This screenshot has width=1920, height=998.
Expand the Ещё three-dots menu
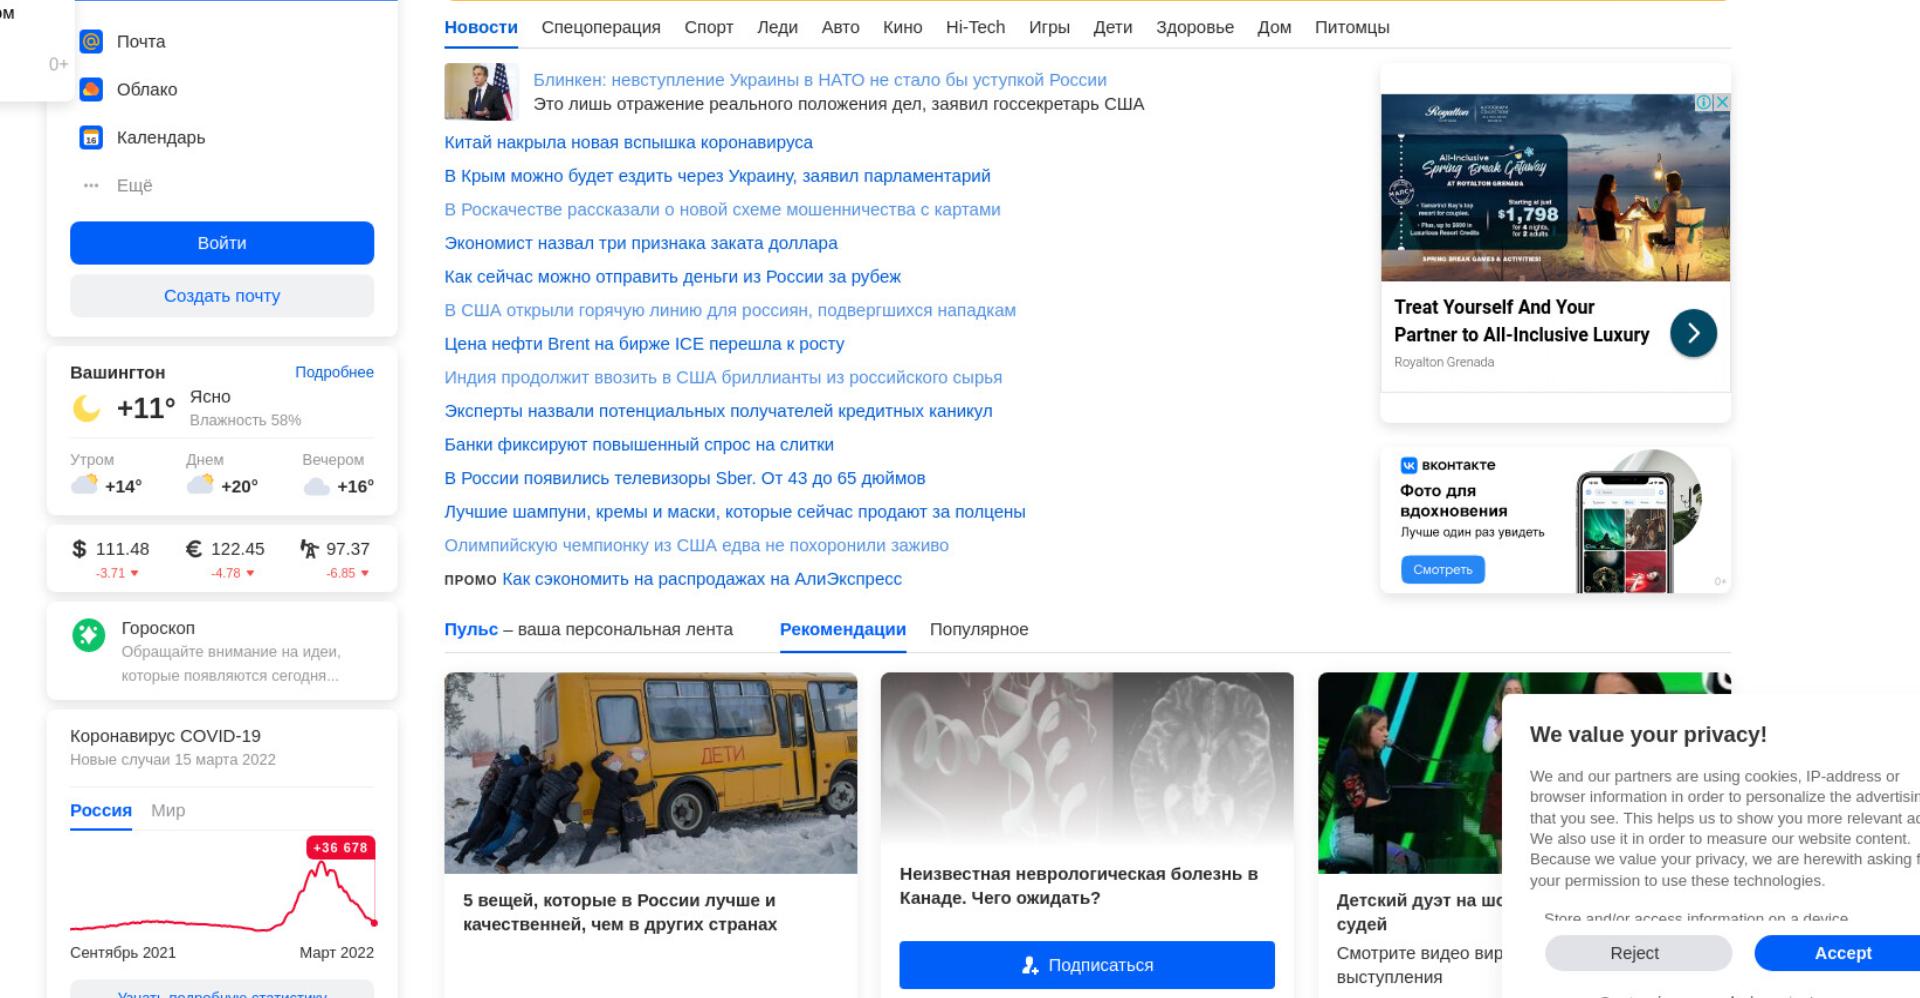[91, 185]
